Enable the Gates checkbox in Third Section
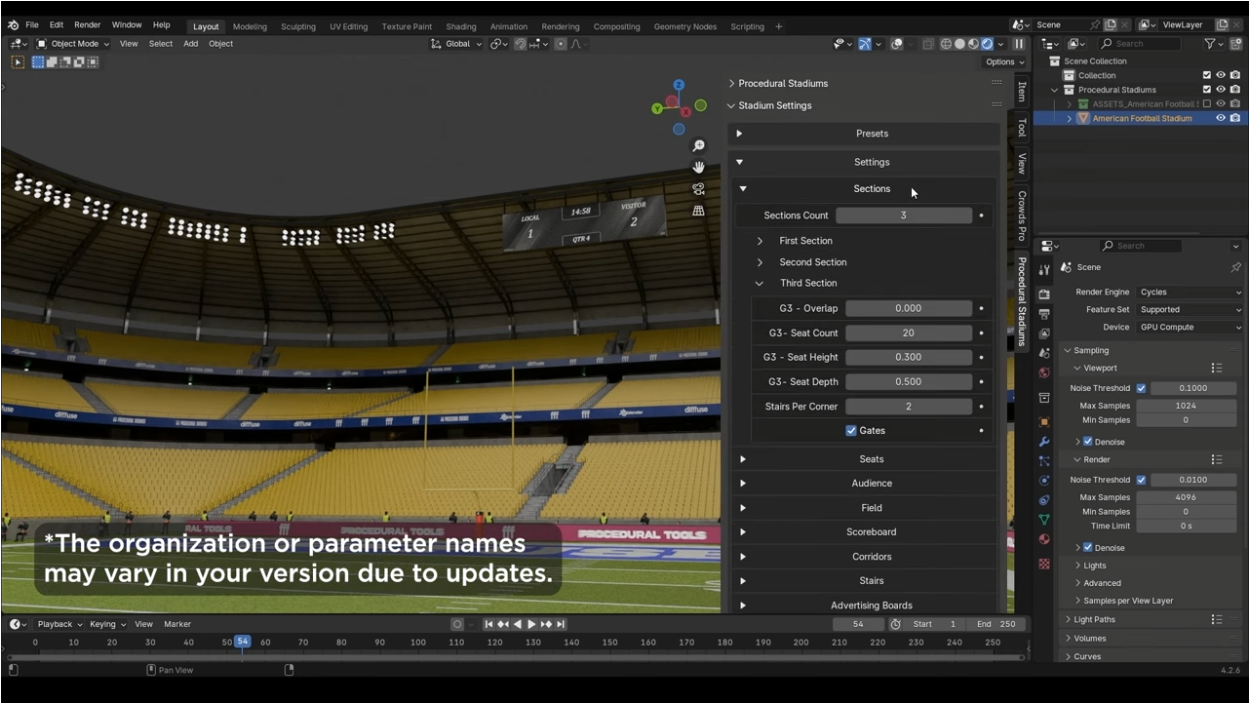Screen dimensions: 1249x703 (851, 430)
